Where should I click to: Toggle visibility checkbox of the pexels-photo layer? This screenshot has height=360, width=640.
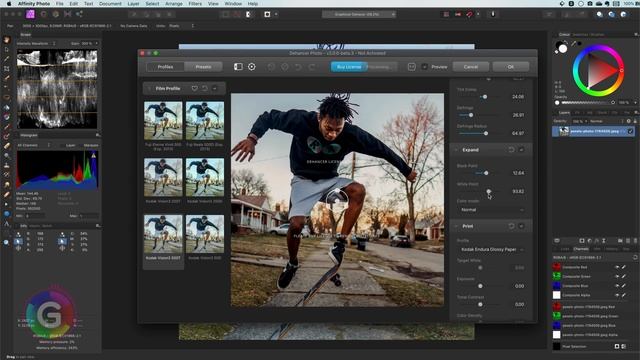tap(631, 131)
